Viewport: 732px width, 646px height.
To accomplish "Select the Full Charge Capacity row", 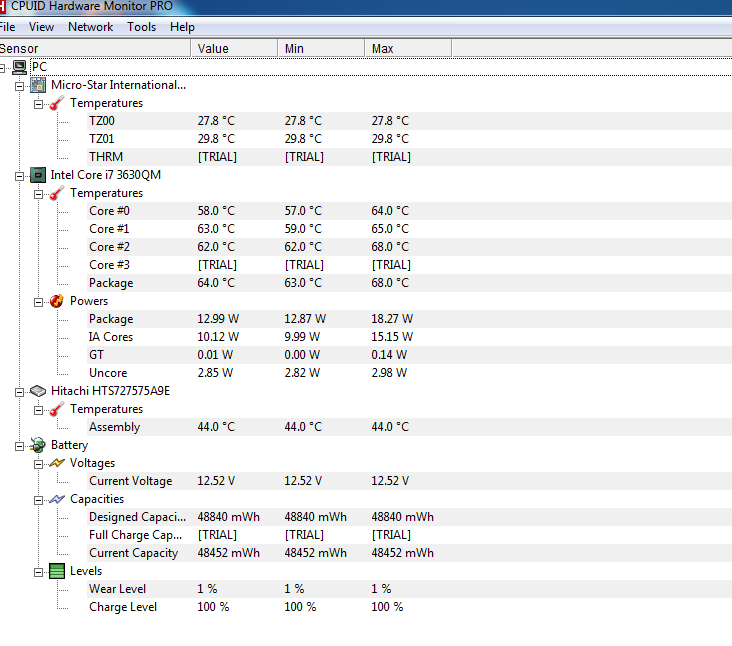I will 409,535.
